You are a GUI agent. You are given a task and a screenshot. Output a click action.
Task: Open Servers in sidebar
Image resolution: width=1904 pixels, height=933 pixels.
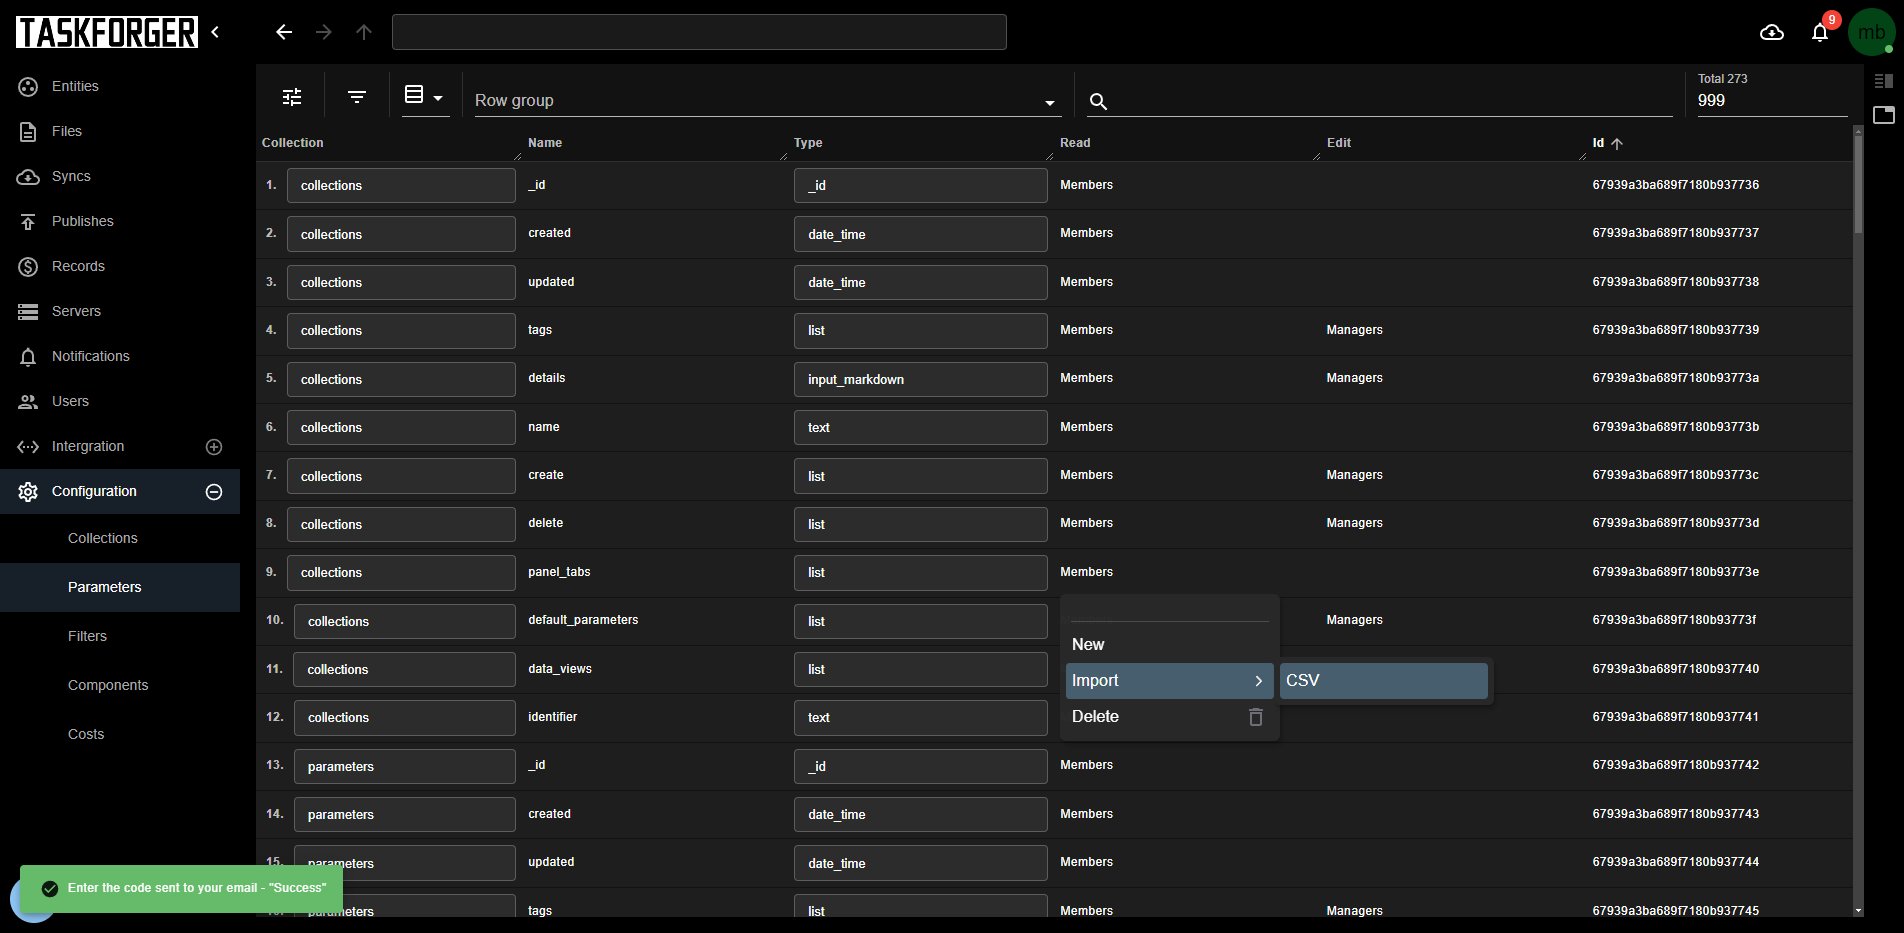point(120,311)
